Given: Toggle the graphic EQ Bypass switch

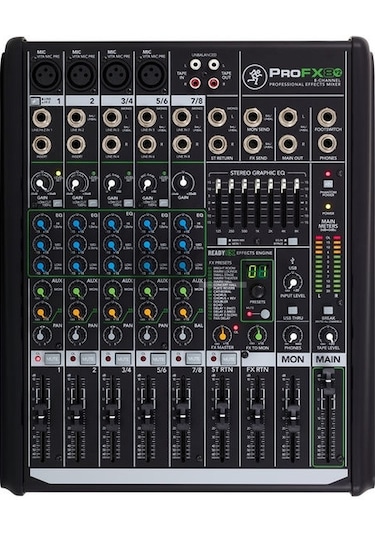Looking at the screenshot, I should point(292,242).
